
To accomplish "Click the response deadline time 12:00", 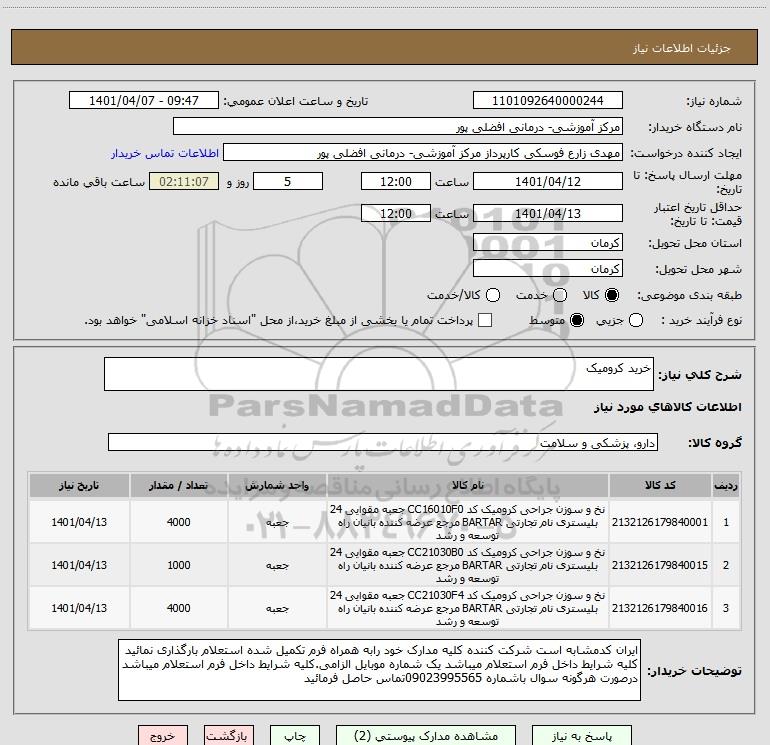I will [x=396, y=181].
